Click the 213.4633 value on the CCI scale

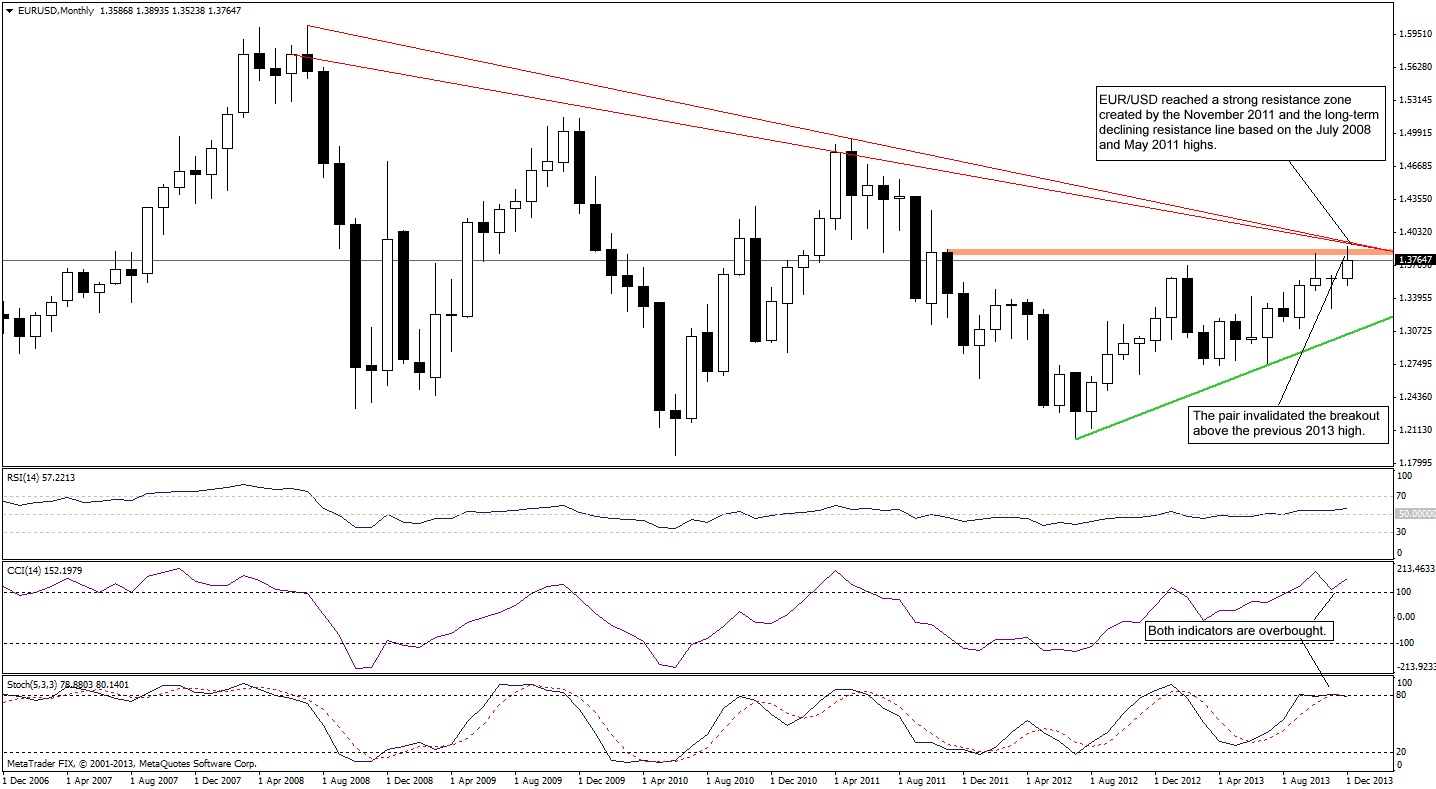pyautogui.click(x=1416, y=568)
